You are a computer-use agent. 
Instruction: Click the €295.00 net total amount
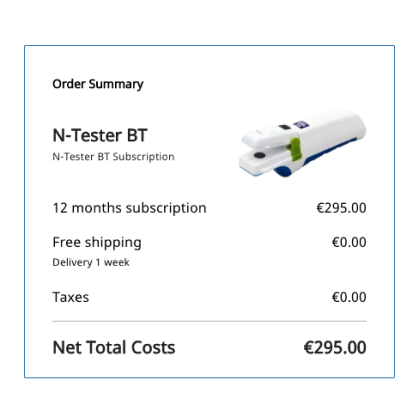coord(335,347)
